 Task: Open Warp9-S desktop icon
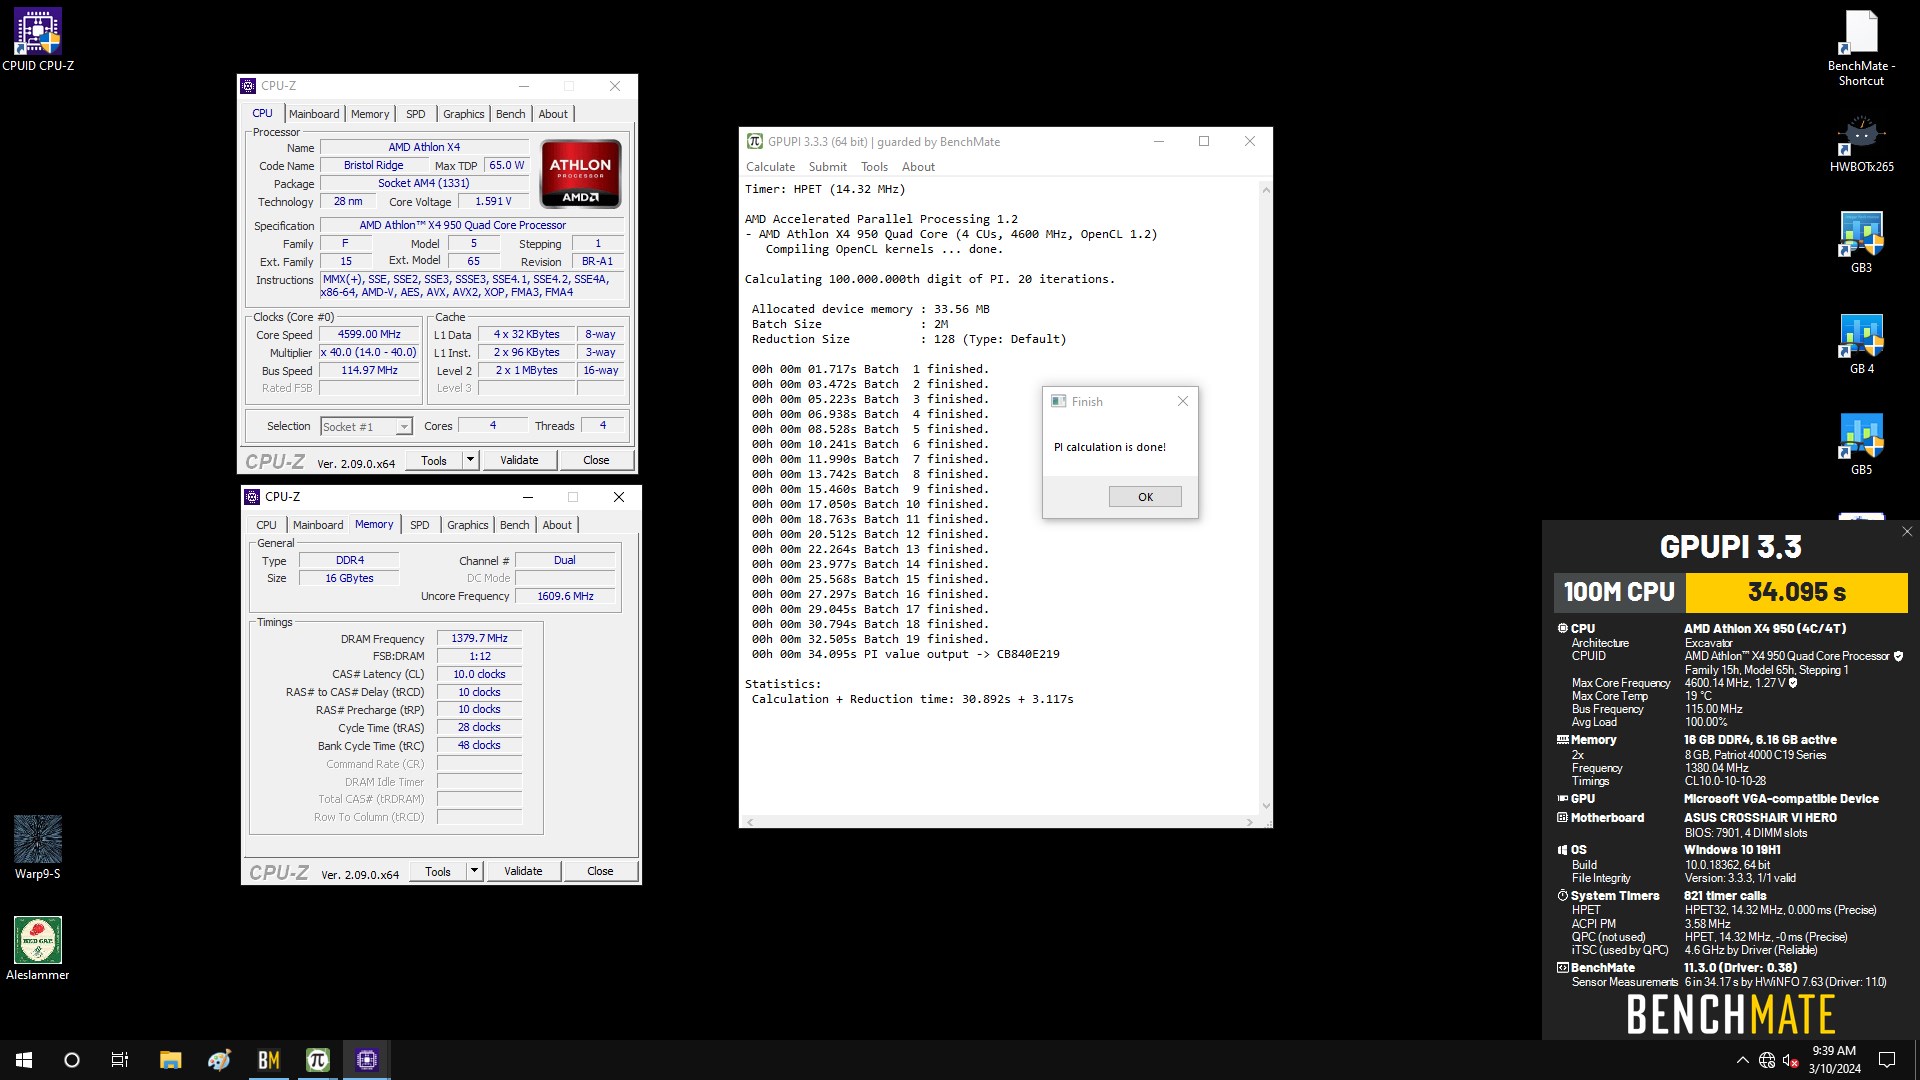[38, 847]
